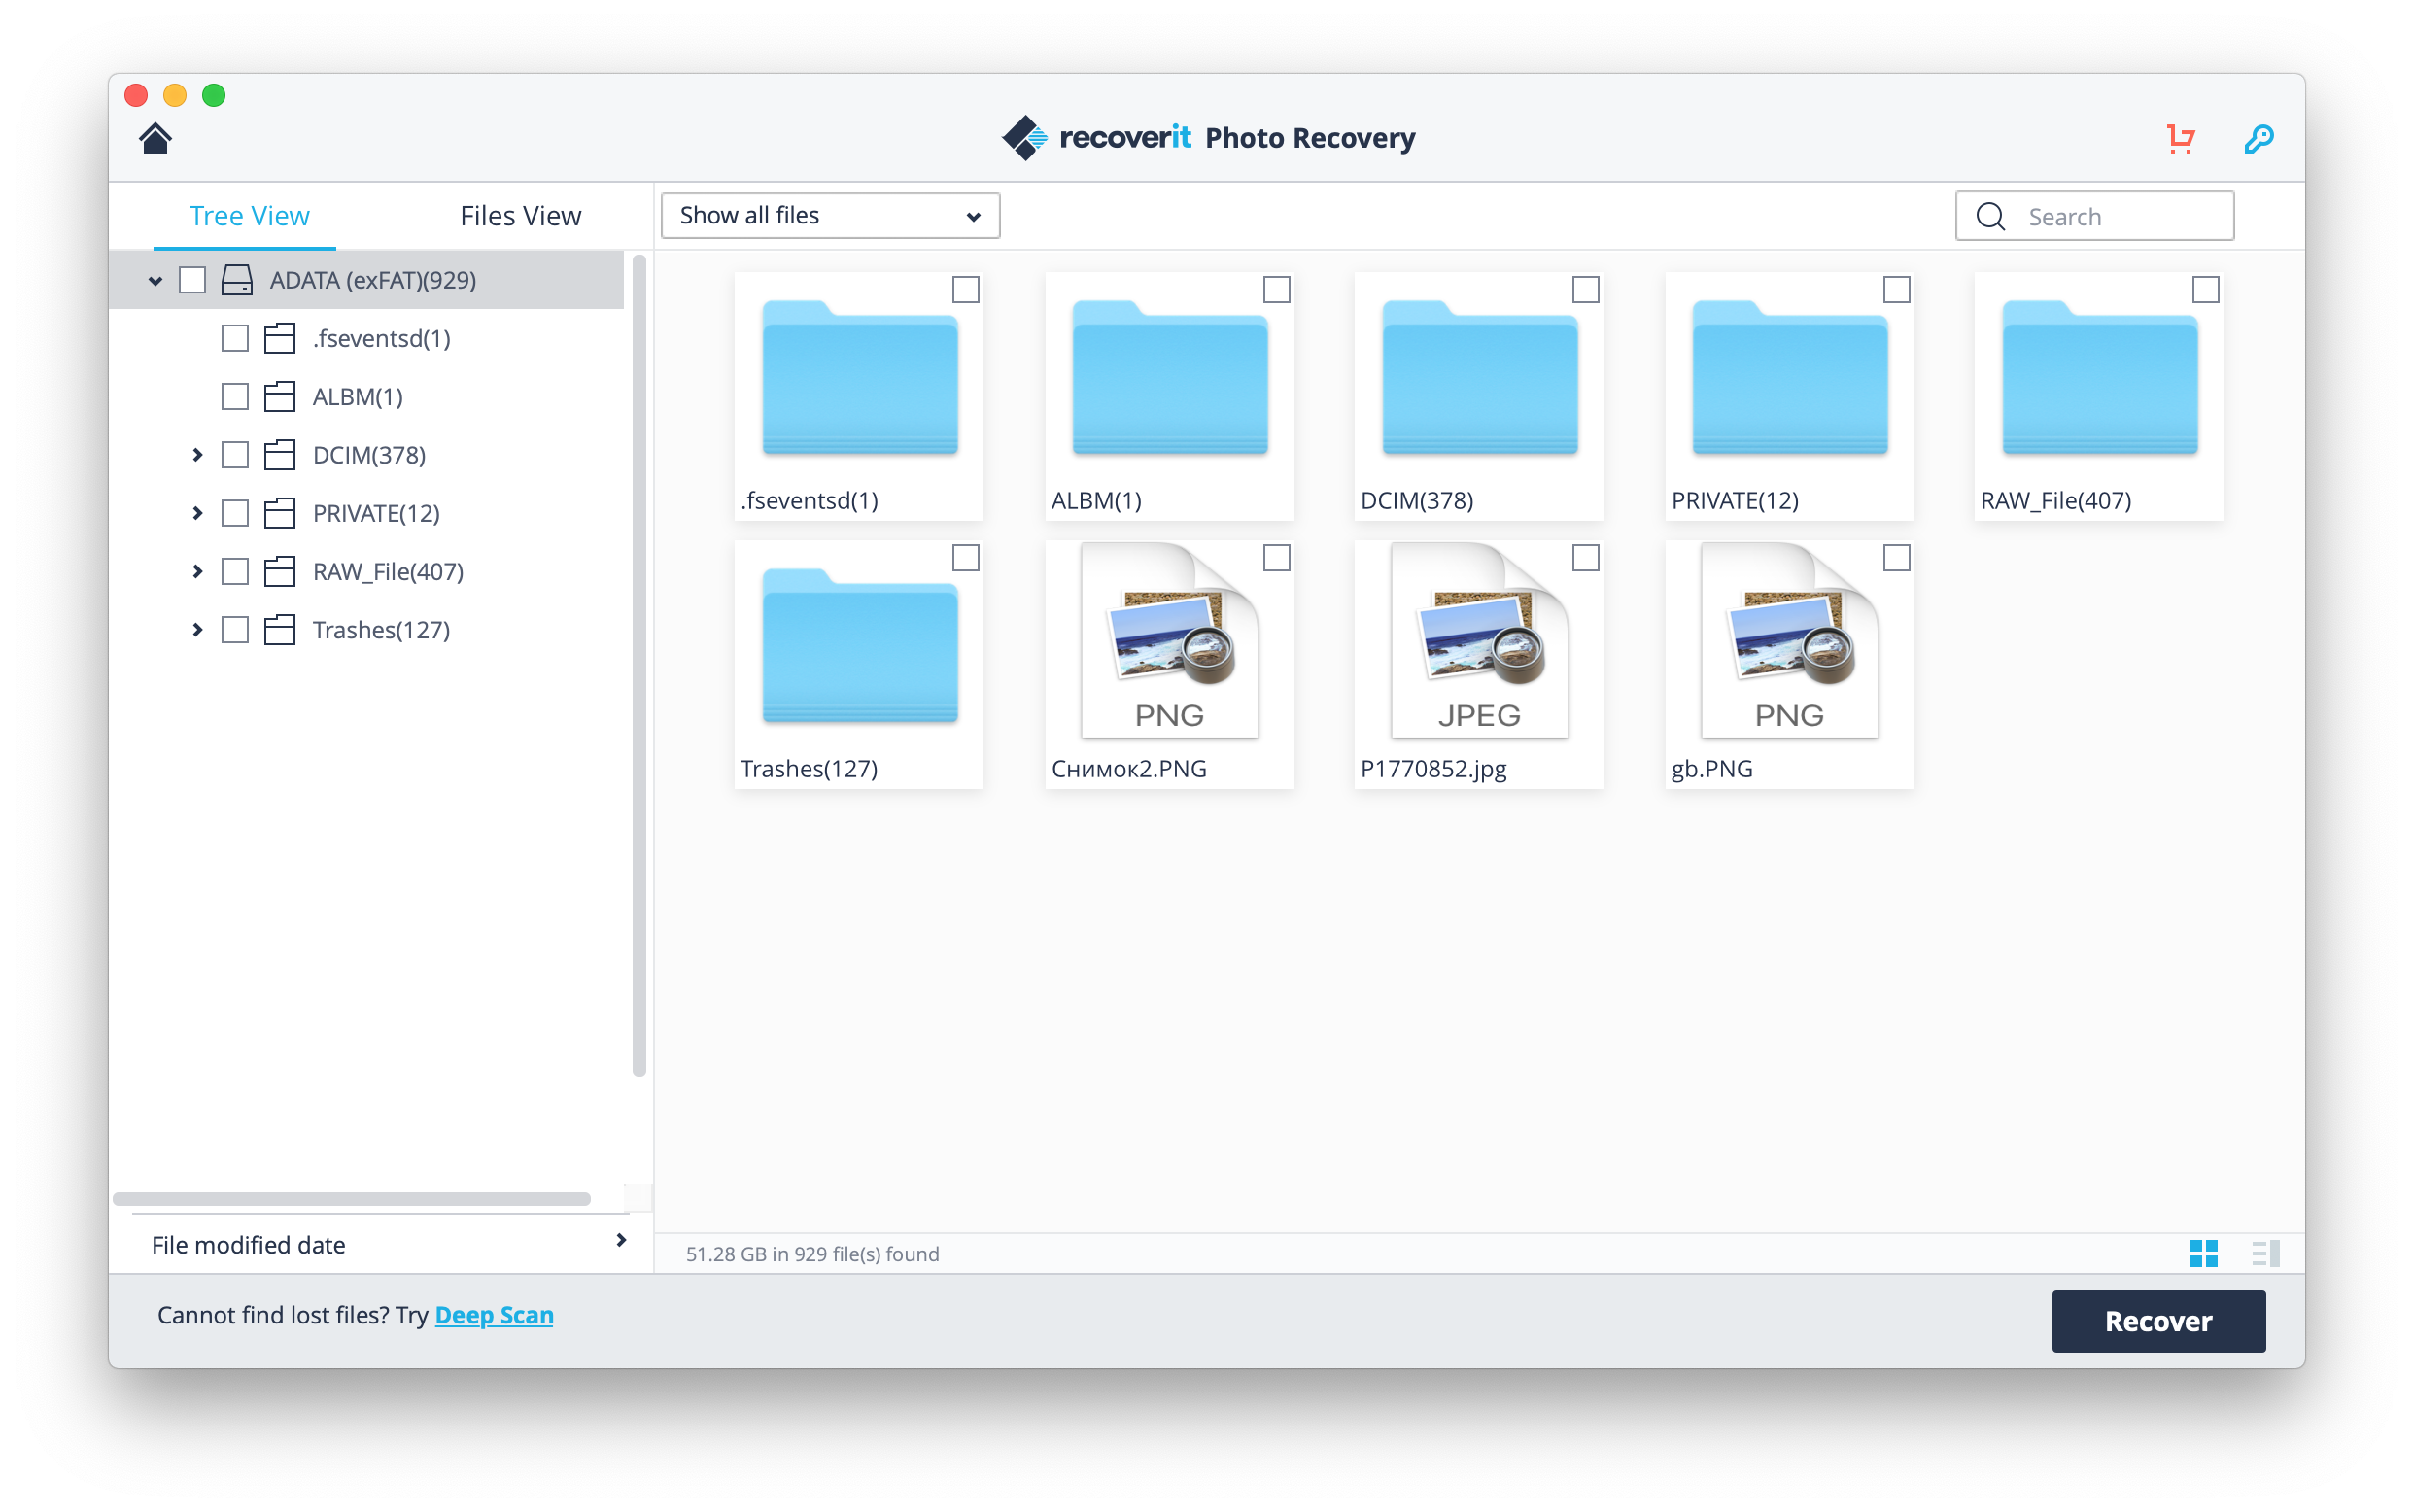Click the home icon
This screenshot has width=2414, height=1512.
click(x=155, y=138)
